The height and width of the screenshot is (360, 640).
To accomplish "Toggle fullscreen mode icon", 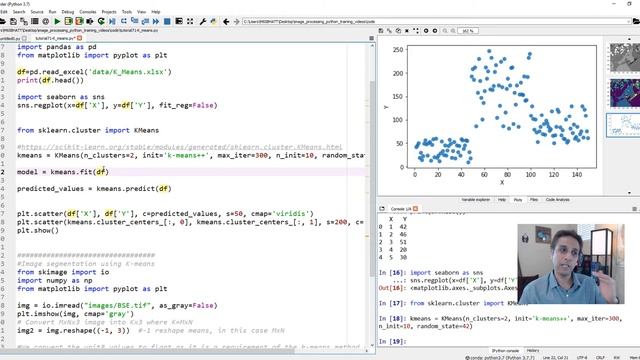I will pos(190,21).
